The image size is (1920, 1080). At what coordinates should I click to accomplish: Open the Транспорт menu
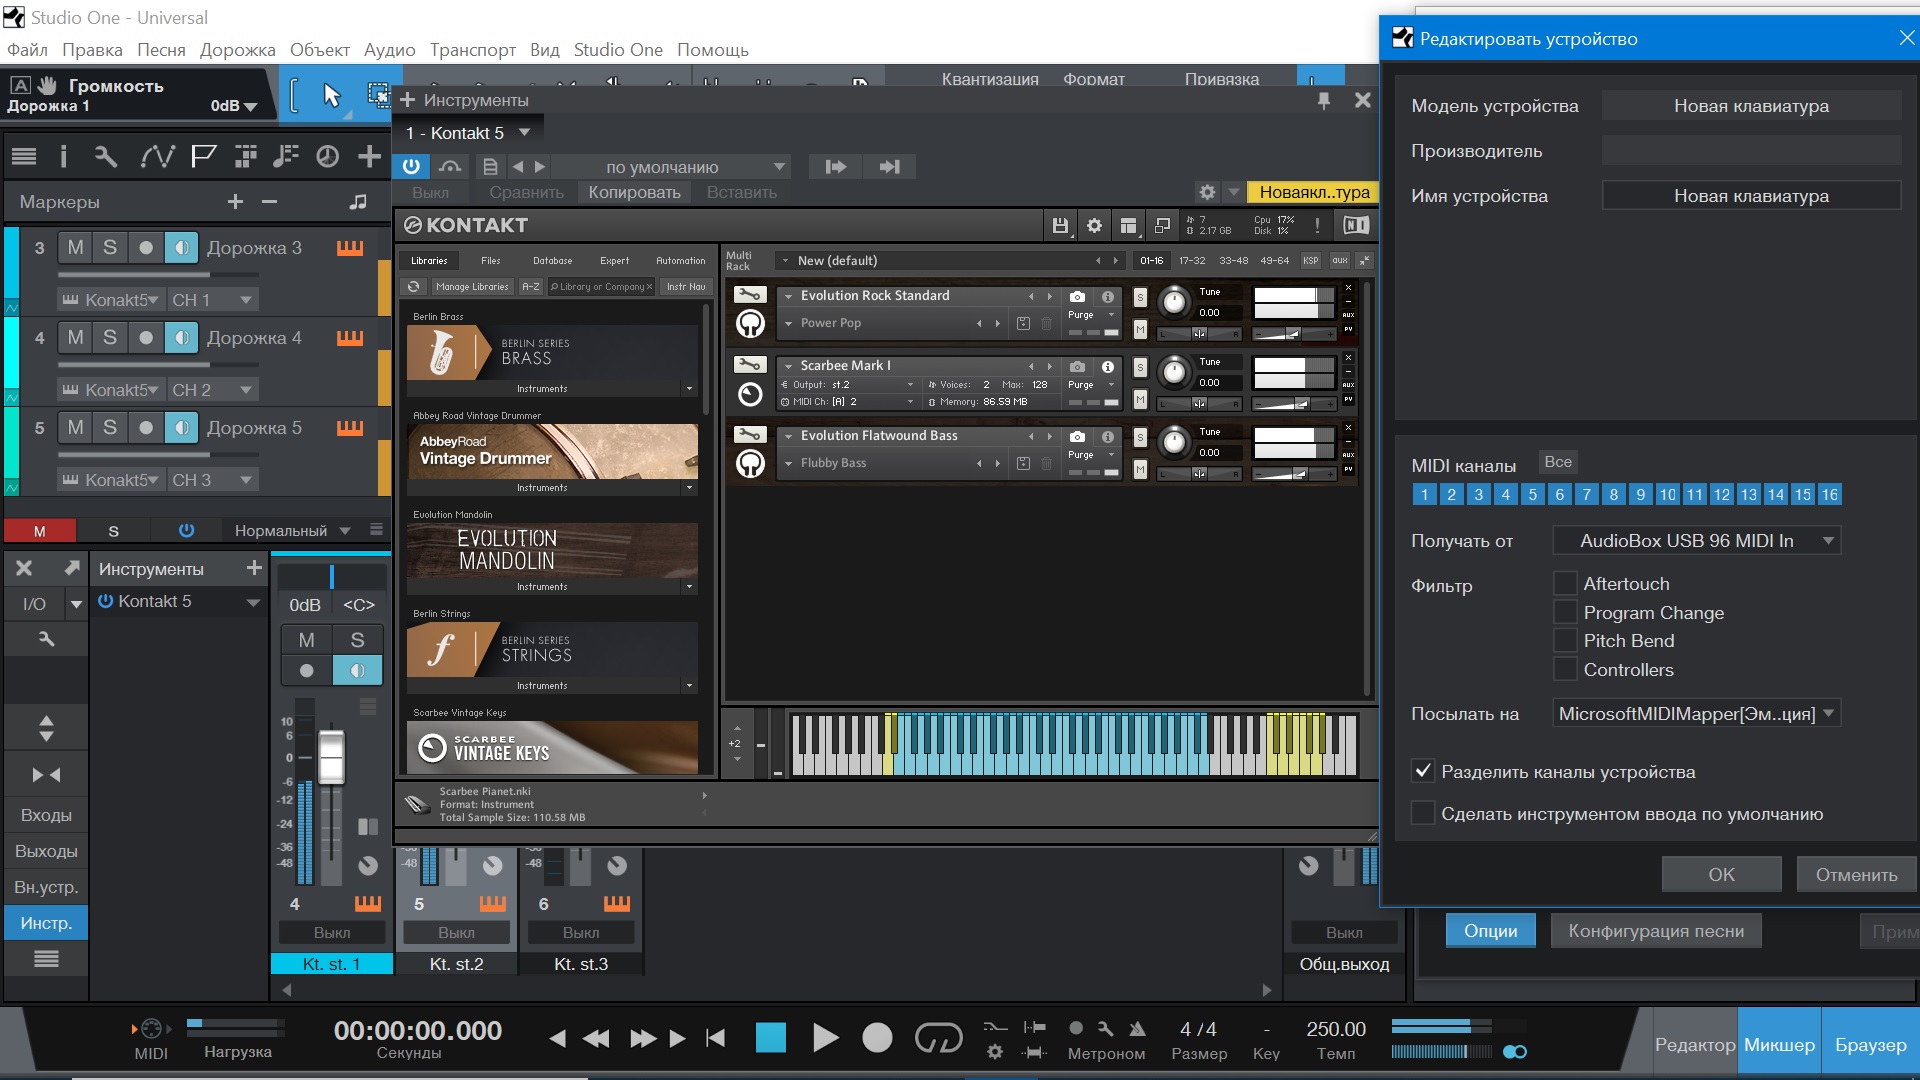click(x=472, y=50)
